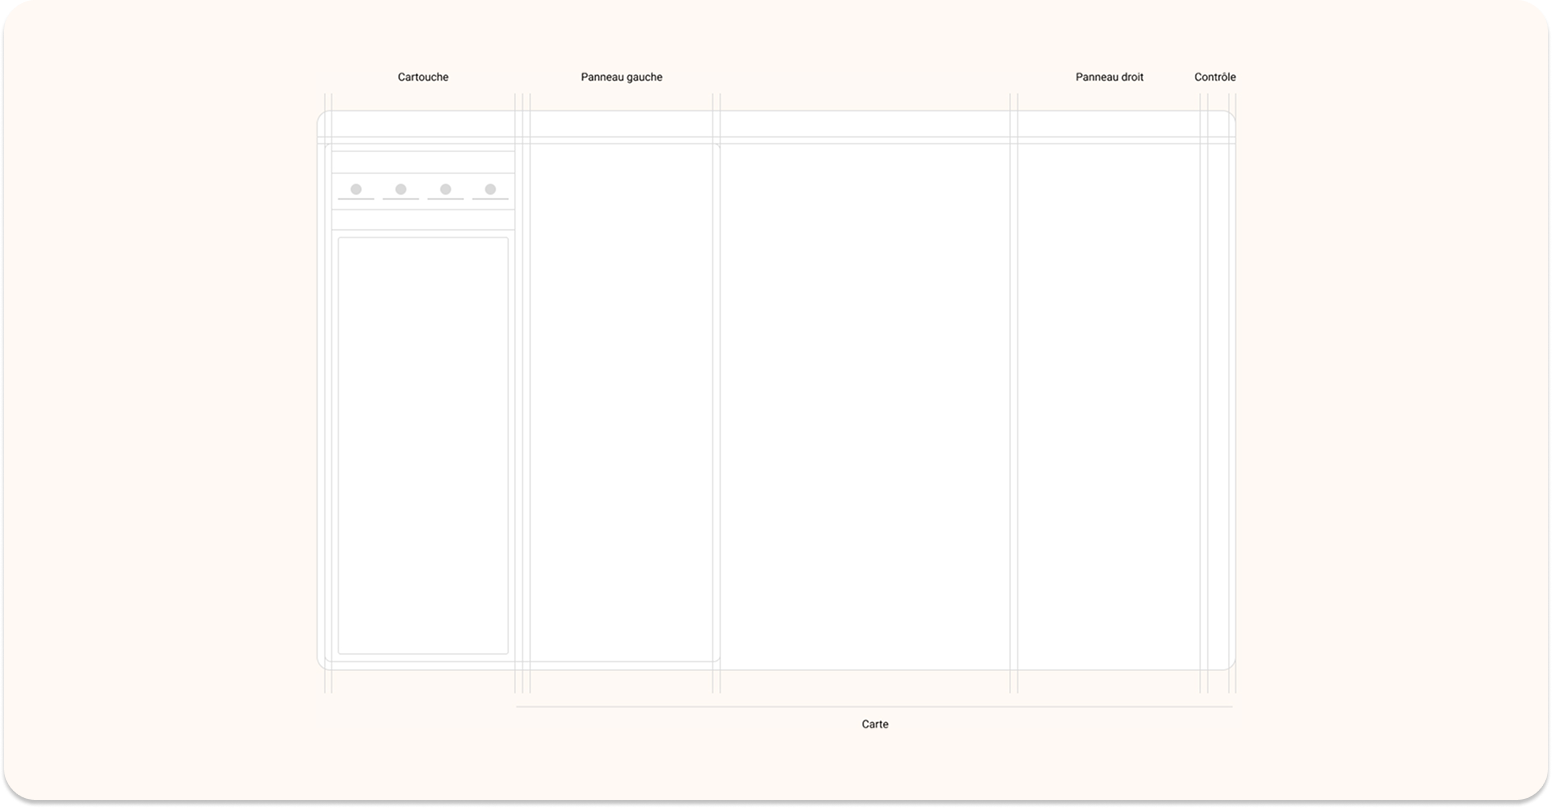Click the central map area of the wireframe
Image resolution: width=1552 pixels, height=808 pixels.
pyautogui.click(x=865, y=400)
